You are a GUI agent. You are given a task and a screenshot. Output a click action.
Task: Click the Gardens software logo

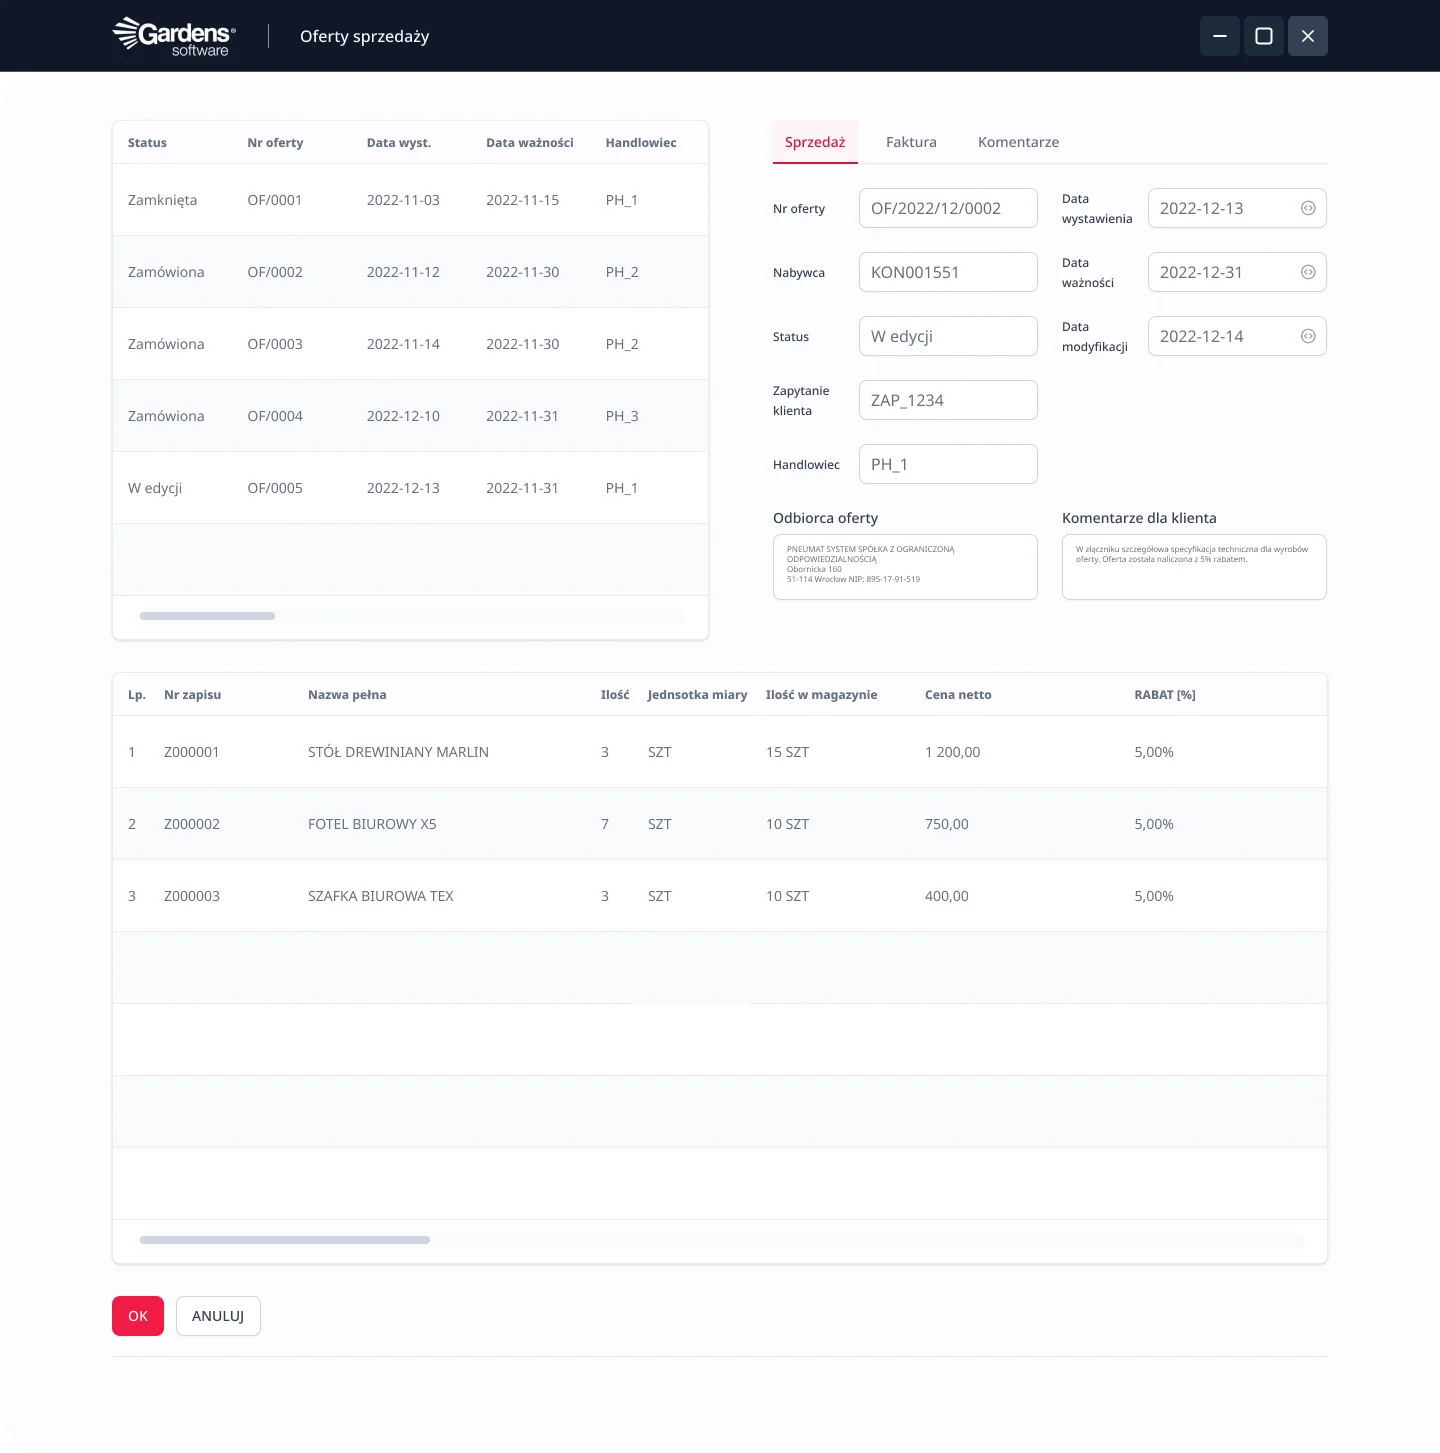(174, 37)
